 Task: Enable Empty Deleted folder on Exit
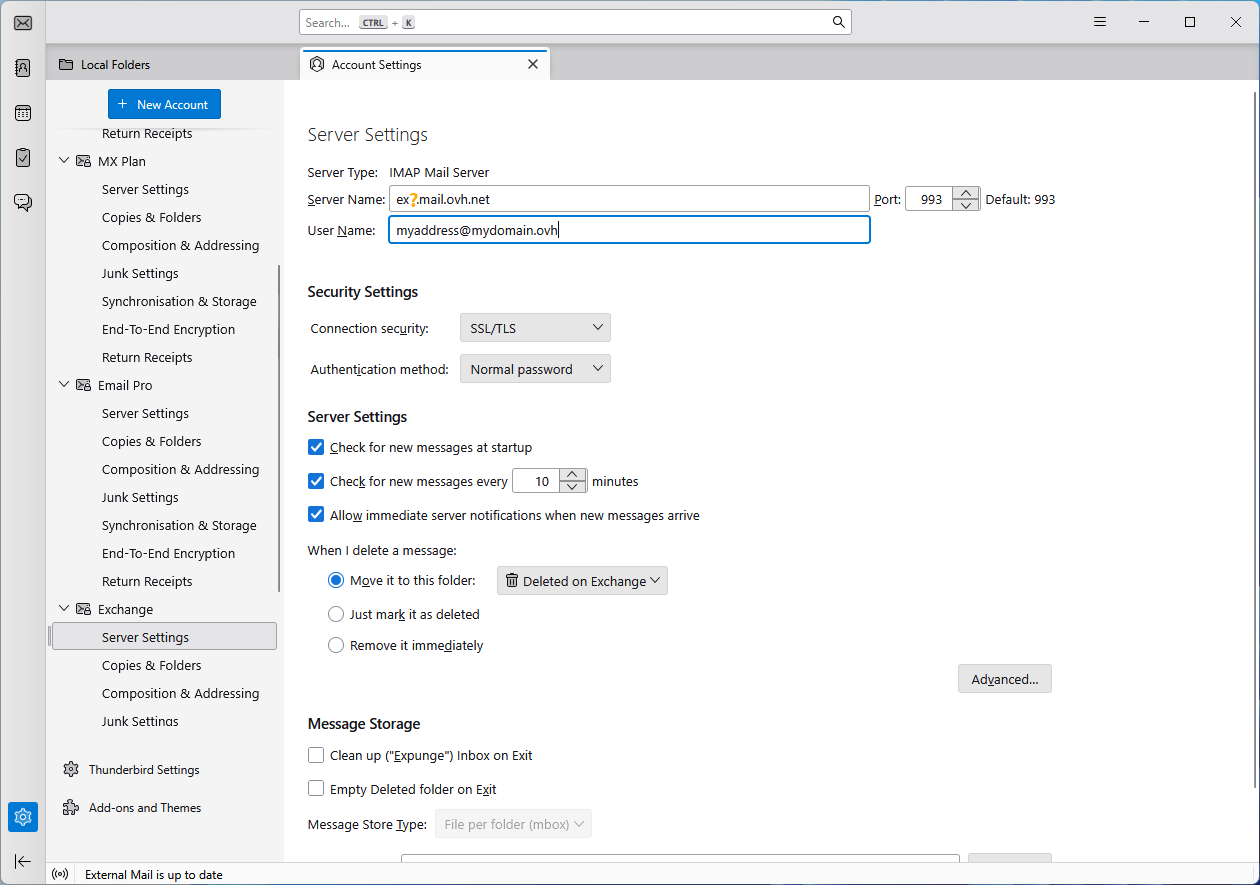pyautogui.click(x=316, y=789)
